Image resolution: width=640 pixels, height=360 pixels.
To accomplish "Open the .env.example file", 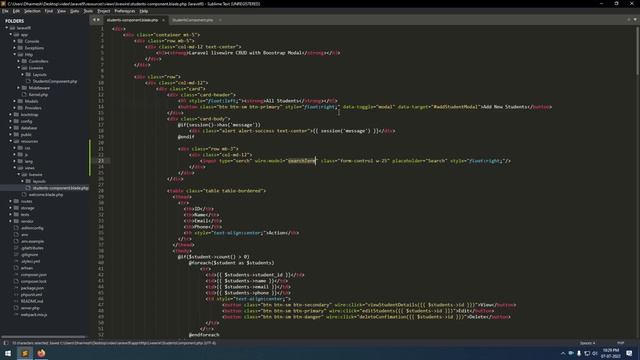I will point(32,241).
